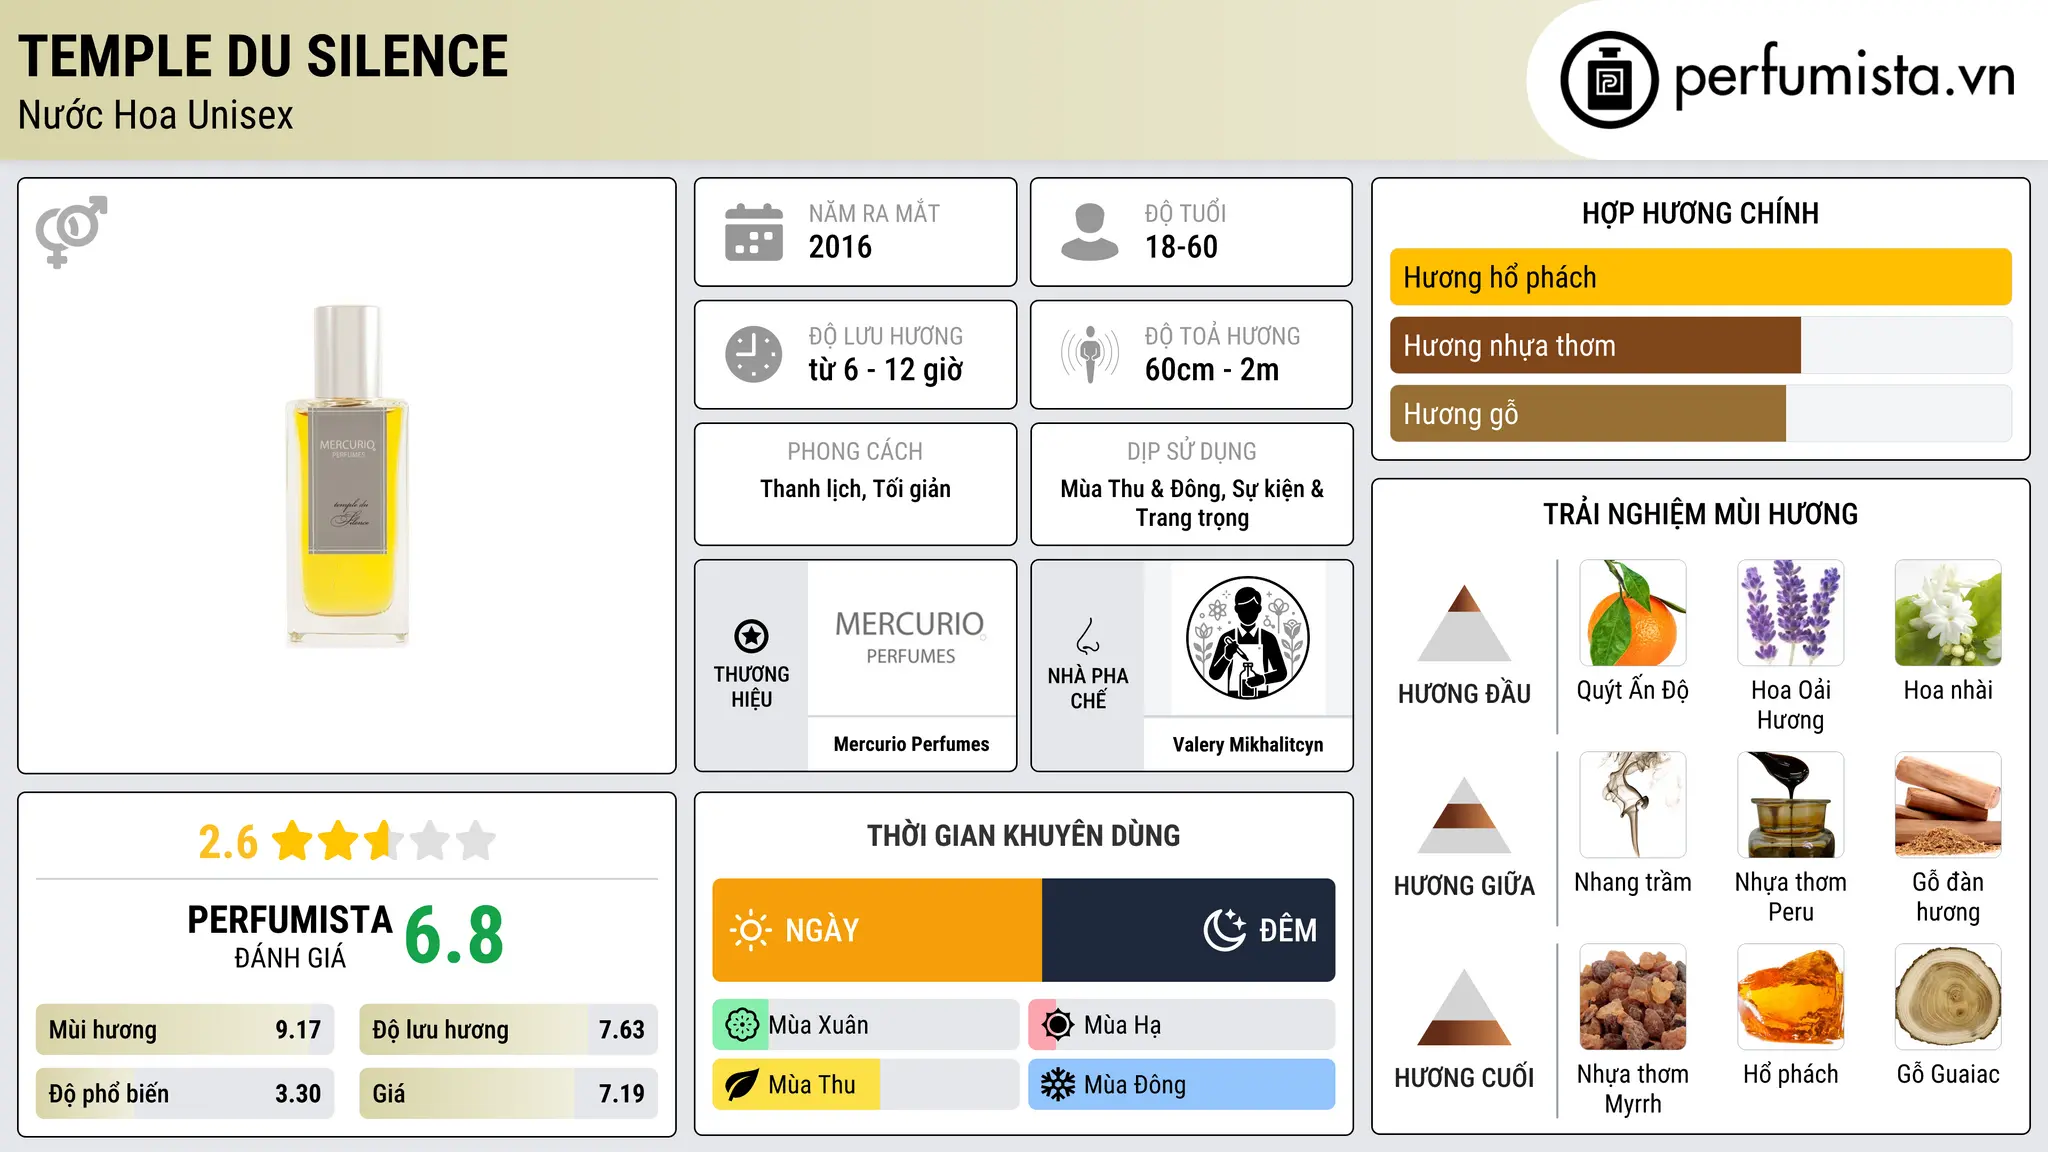
Task: Click the sillage icon beside Độ toả hương
Action: click(1090, 354)
